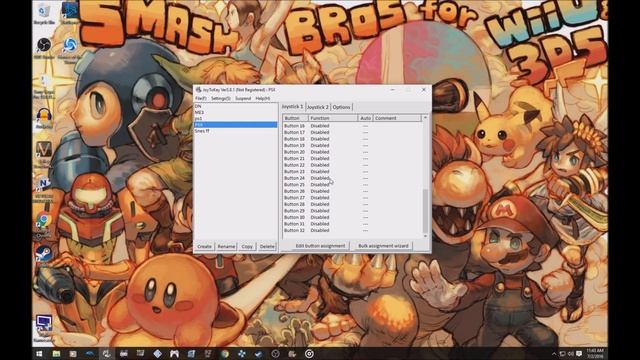Open the Google Chrome desktop icon
The width and height of the screenshot is (640, 360).
[43, 221]
